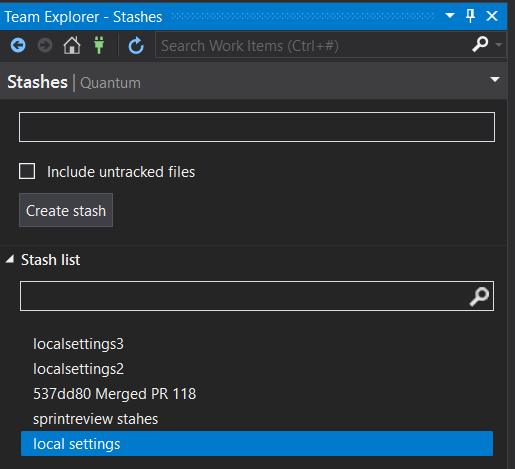Open Team Explorer Home page icon
Viewport: 515px width, 469px height.
72,45
